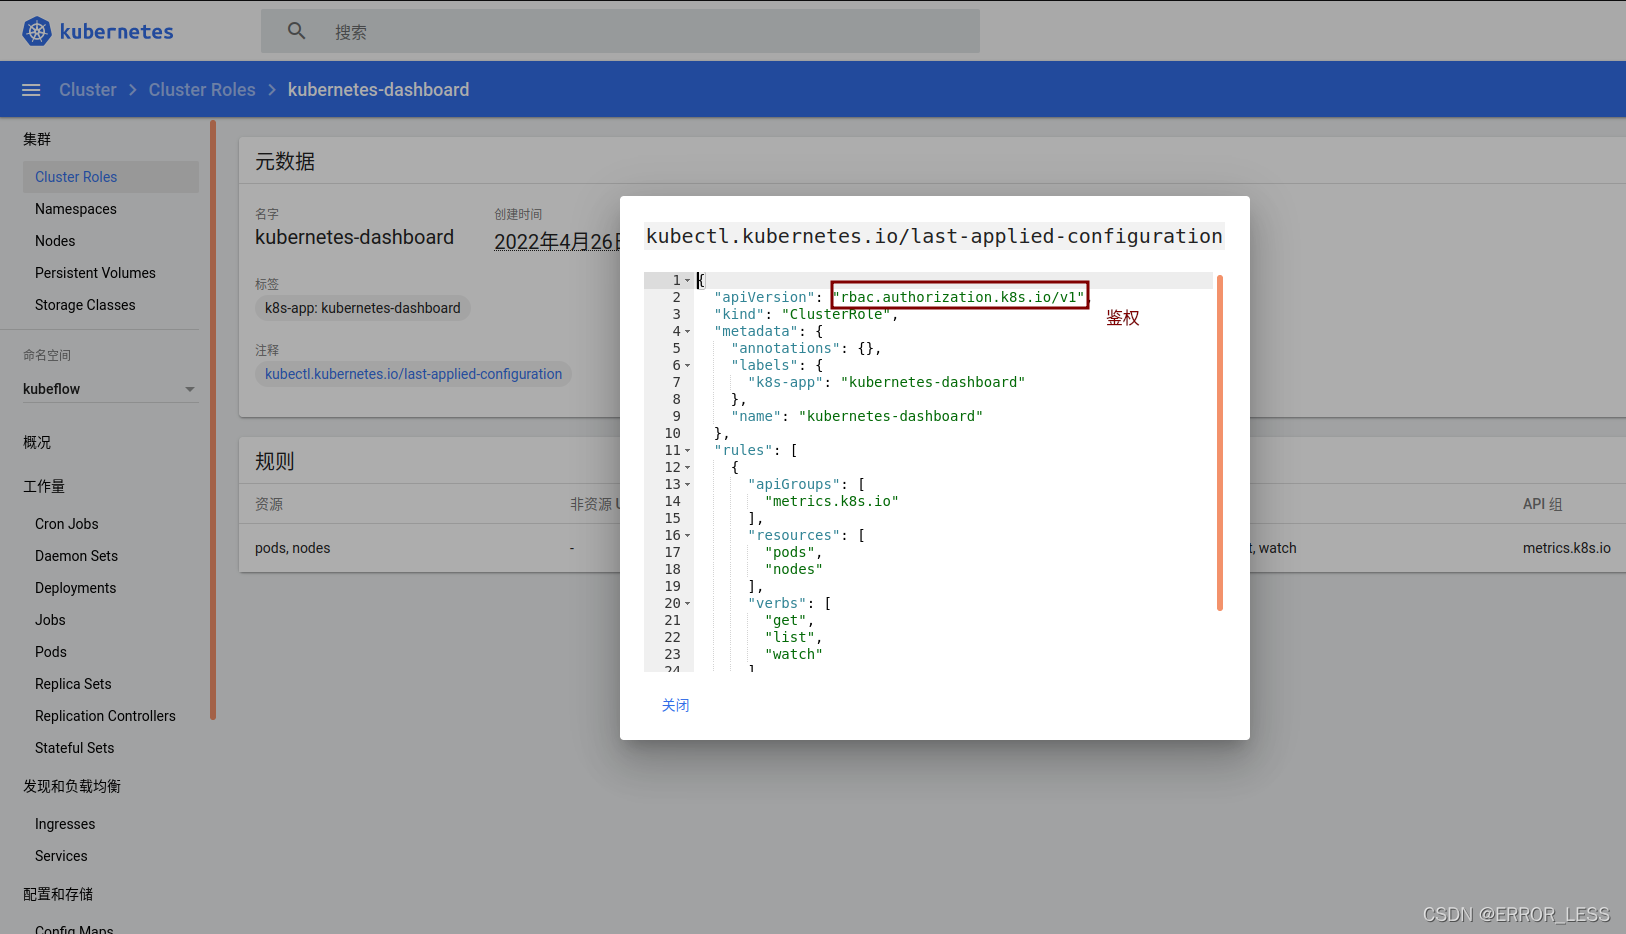The height and width of the screenshot is (934, 1626).
Task: Collapse verbs fold arrow at line 20
Action: coord(688,604)
